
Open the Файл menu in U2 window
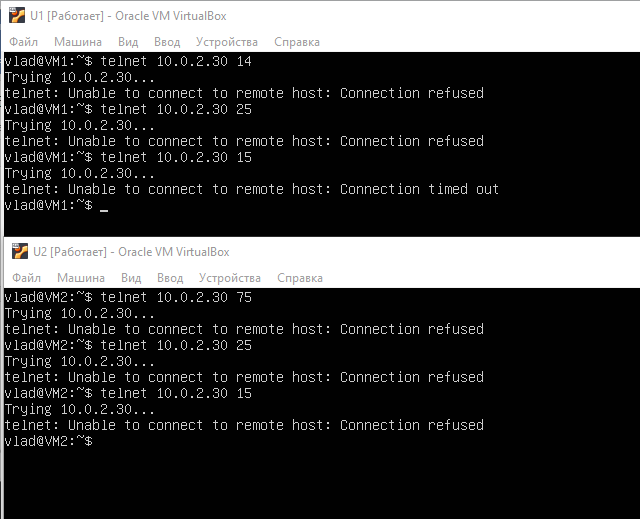pyautogui.click(x=27, y=278)
